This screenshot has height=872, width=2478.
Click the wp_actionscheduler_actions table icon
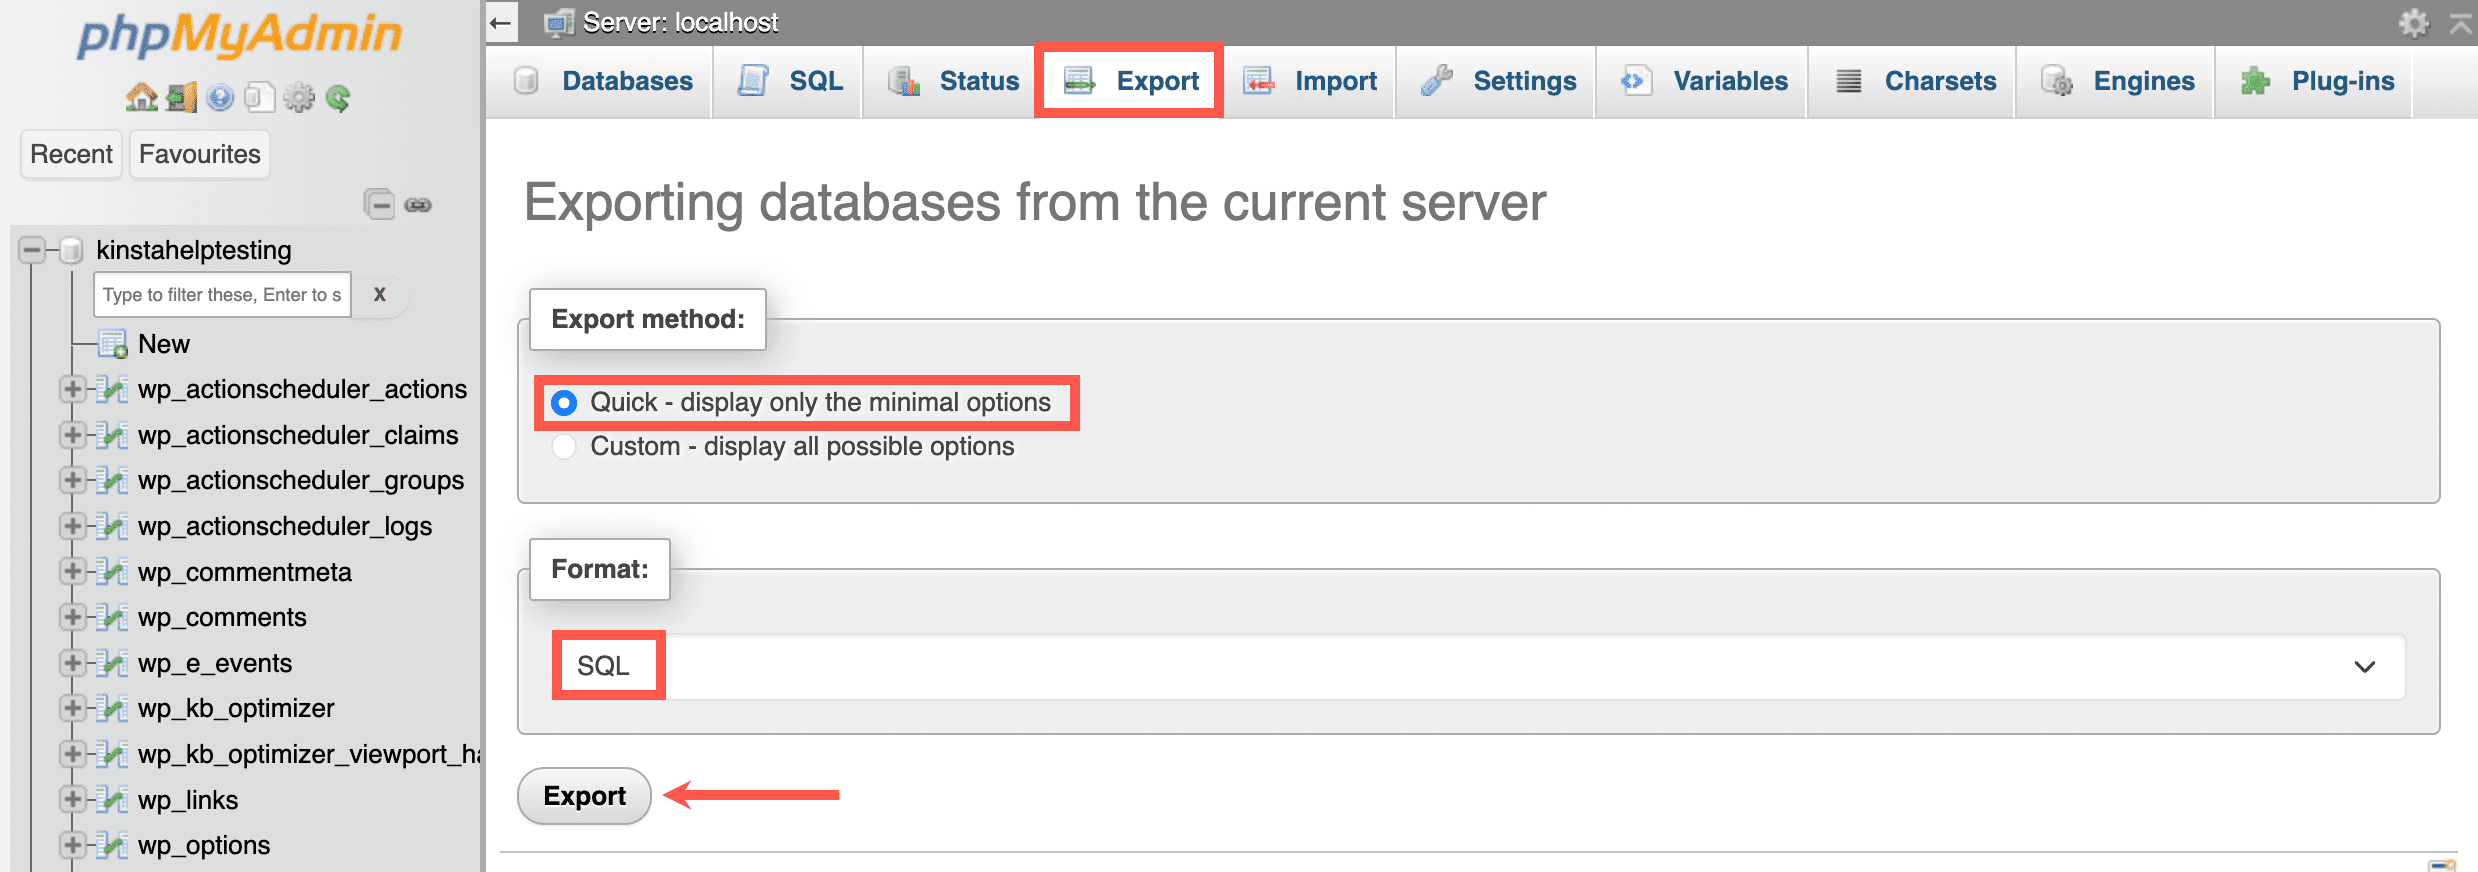[x=113, y=389]
